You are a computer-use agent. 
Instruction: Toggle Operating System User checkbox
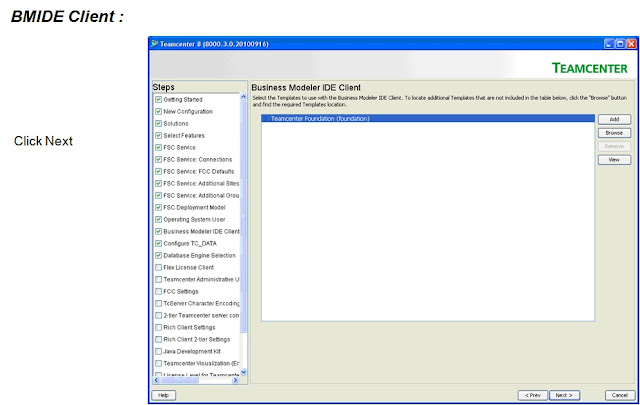[158, 219]
